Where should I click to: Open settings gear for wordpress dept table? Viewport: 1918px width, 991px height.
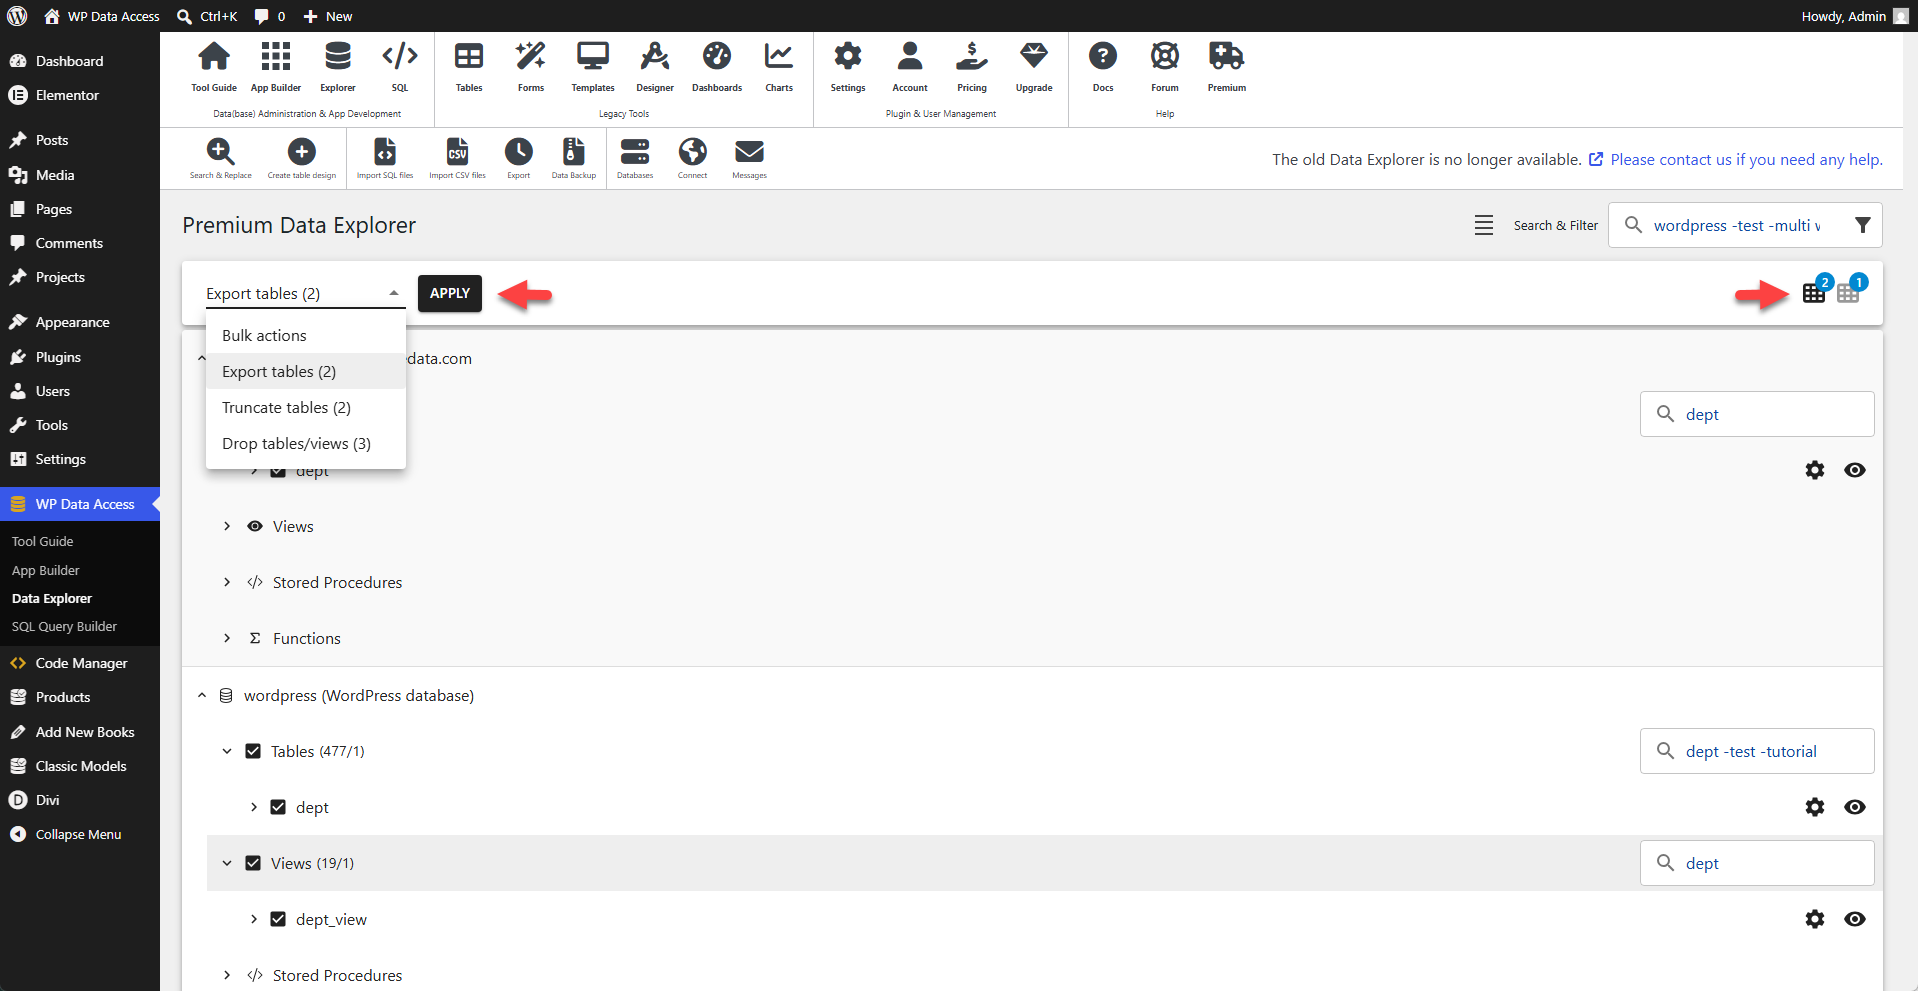click(x=1815, y=807)
